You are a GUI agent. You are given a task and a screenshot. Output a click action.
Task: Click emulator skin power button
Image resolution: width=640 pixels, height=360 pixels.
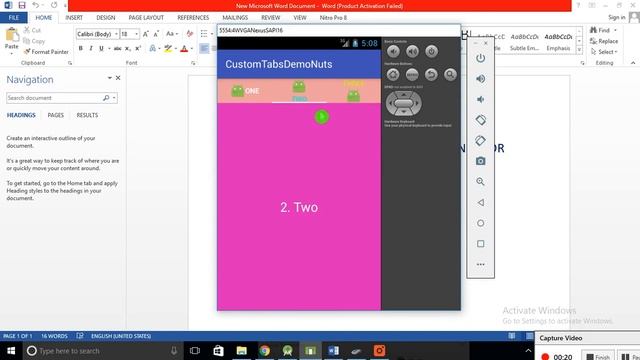click(x=431, y=51)
